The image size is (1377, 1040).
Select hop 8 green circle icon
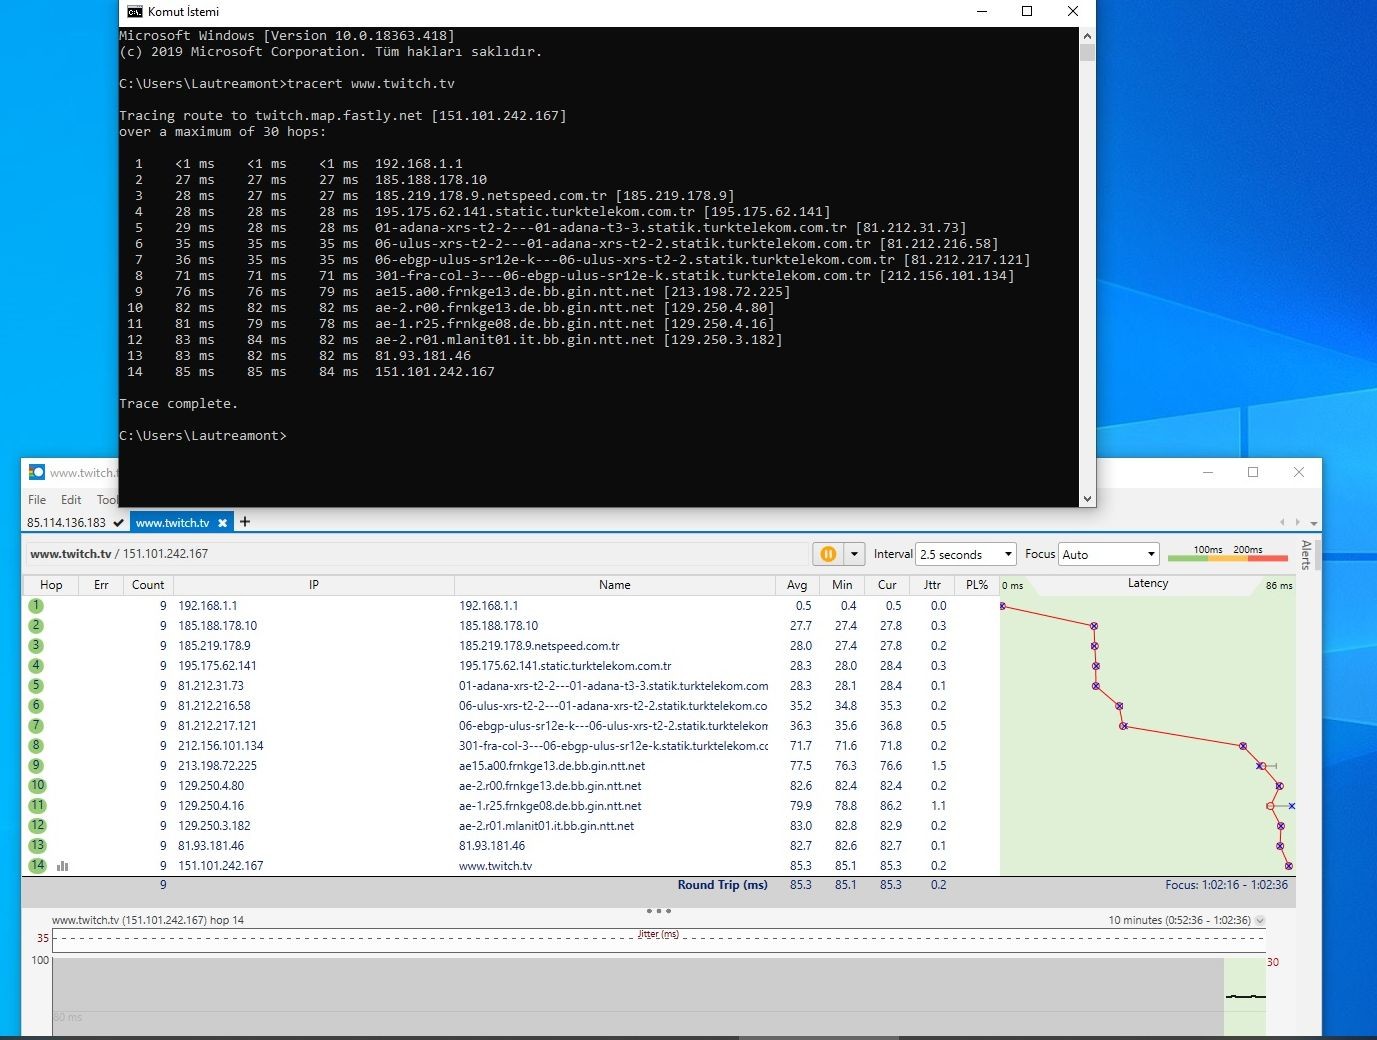(36, 746)
